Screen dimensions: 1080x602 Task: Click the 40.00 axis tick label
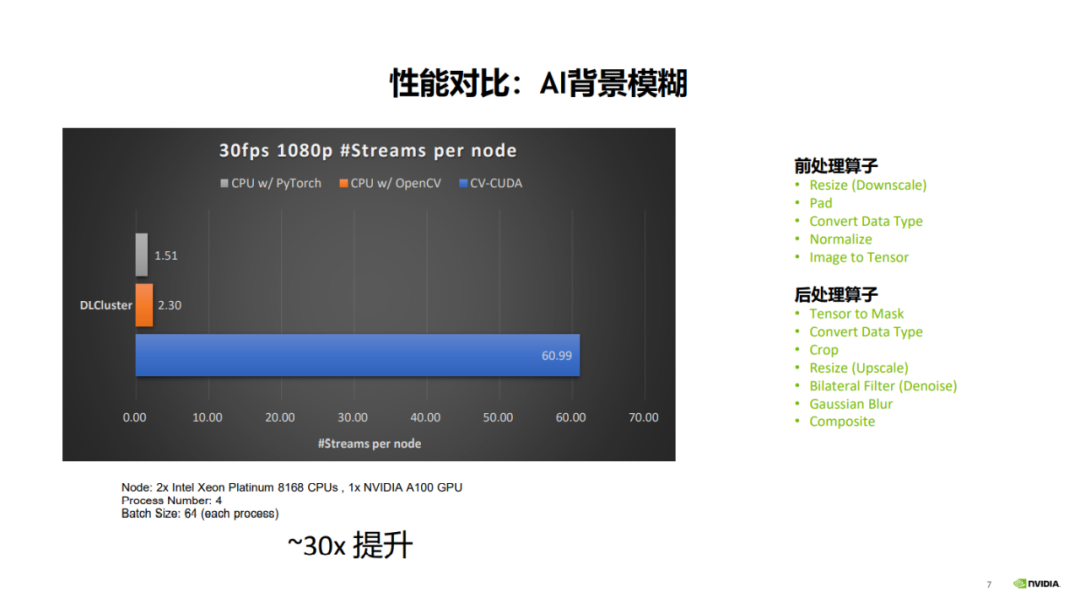[426, 417]
